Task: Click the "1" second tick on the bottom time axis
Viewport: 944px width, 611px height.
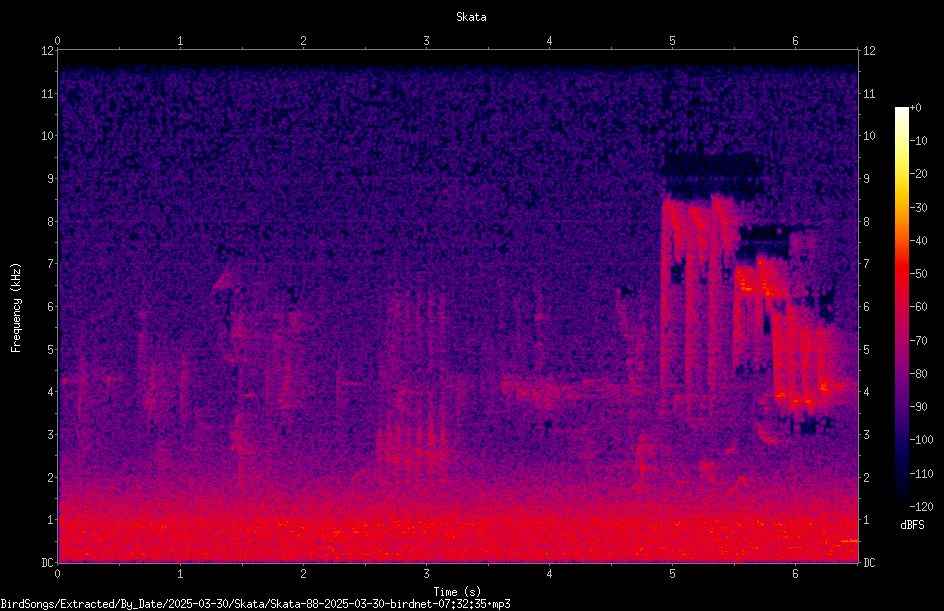Action: click(x=180, y=574)
